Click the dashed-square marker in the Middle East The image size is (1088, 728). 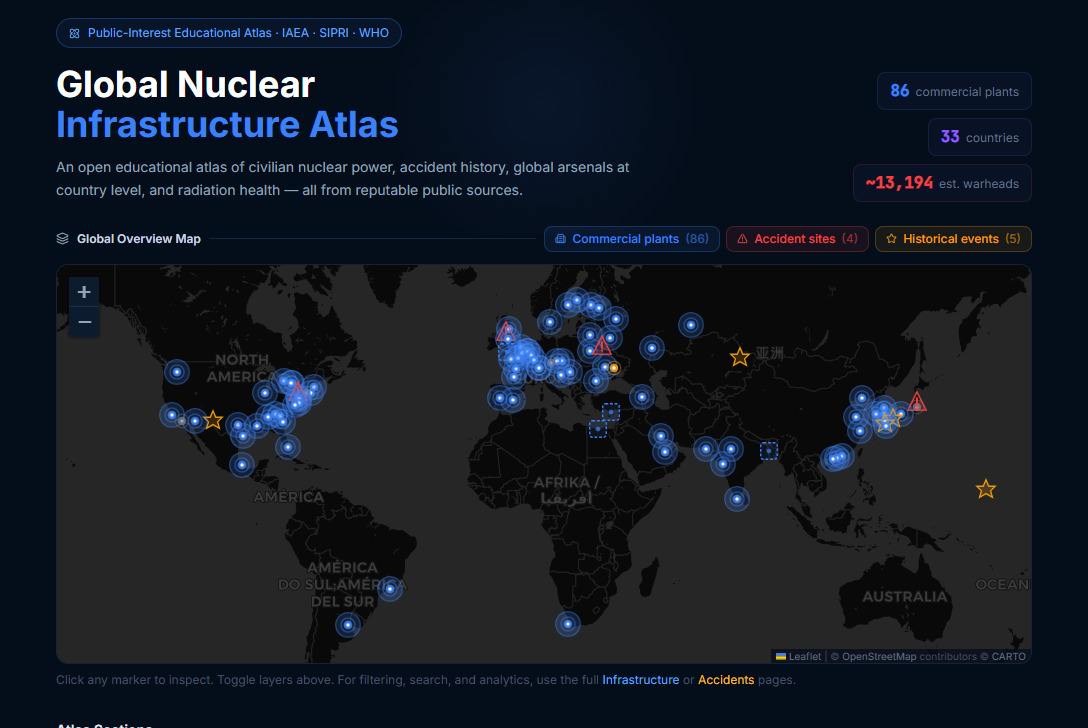pyautogui.click(x=611, y=412)
